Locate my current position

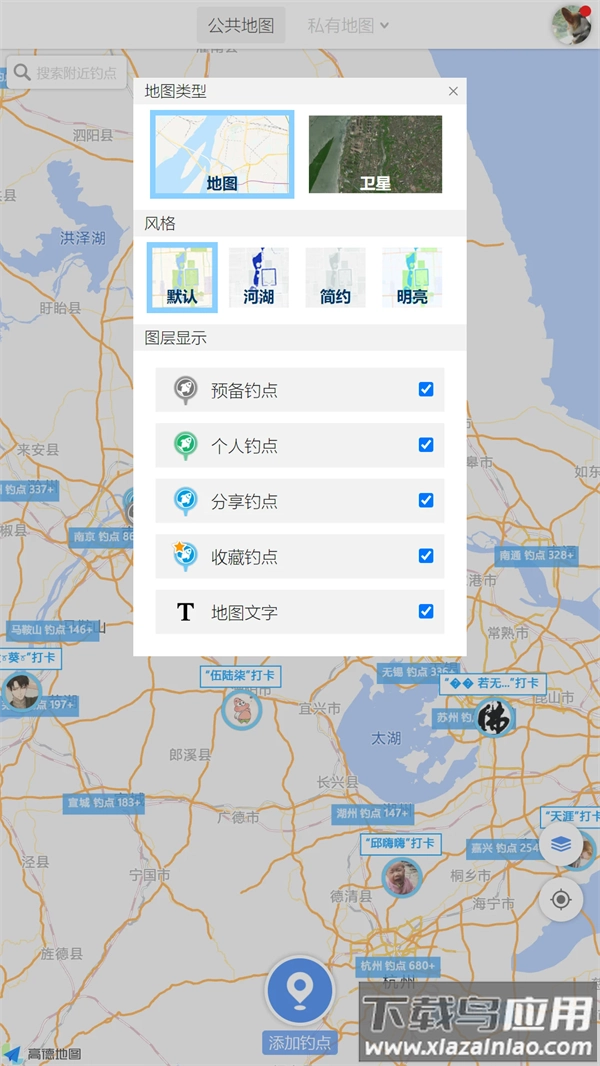point(561,900)
